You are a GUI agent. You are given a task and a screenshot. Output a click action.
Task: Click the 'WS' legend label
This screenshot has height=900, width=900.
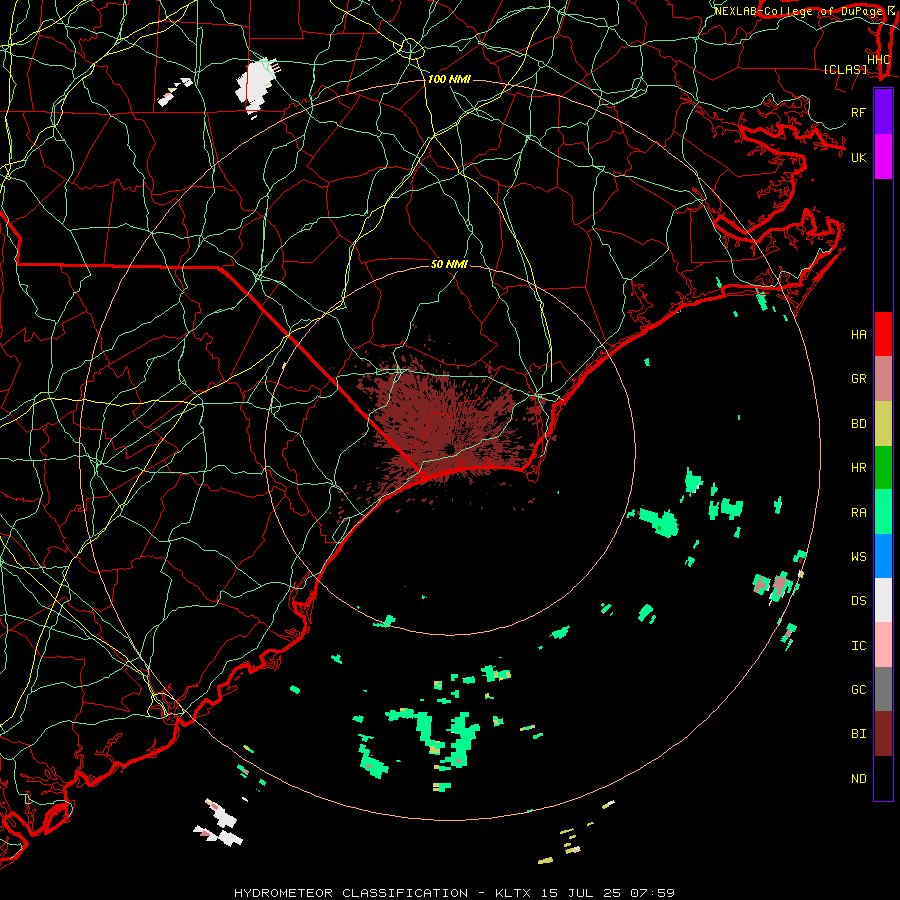(858, 557)
